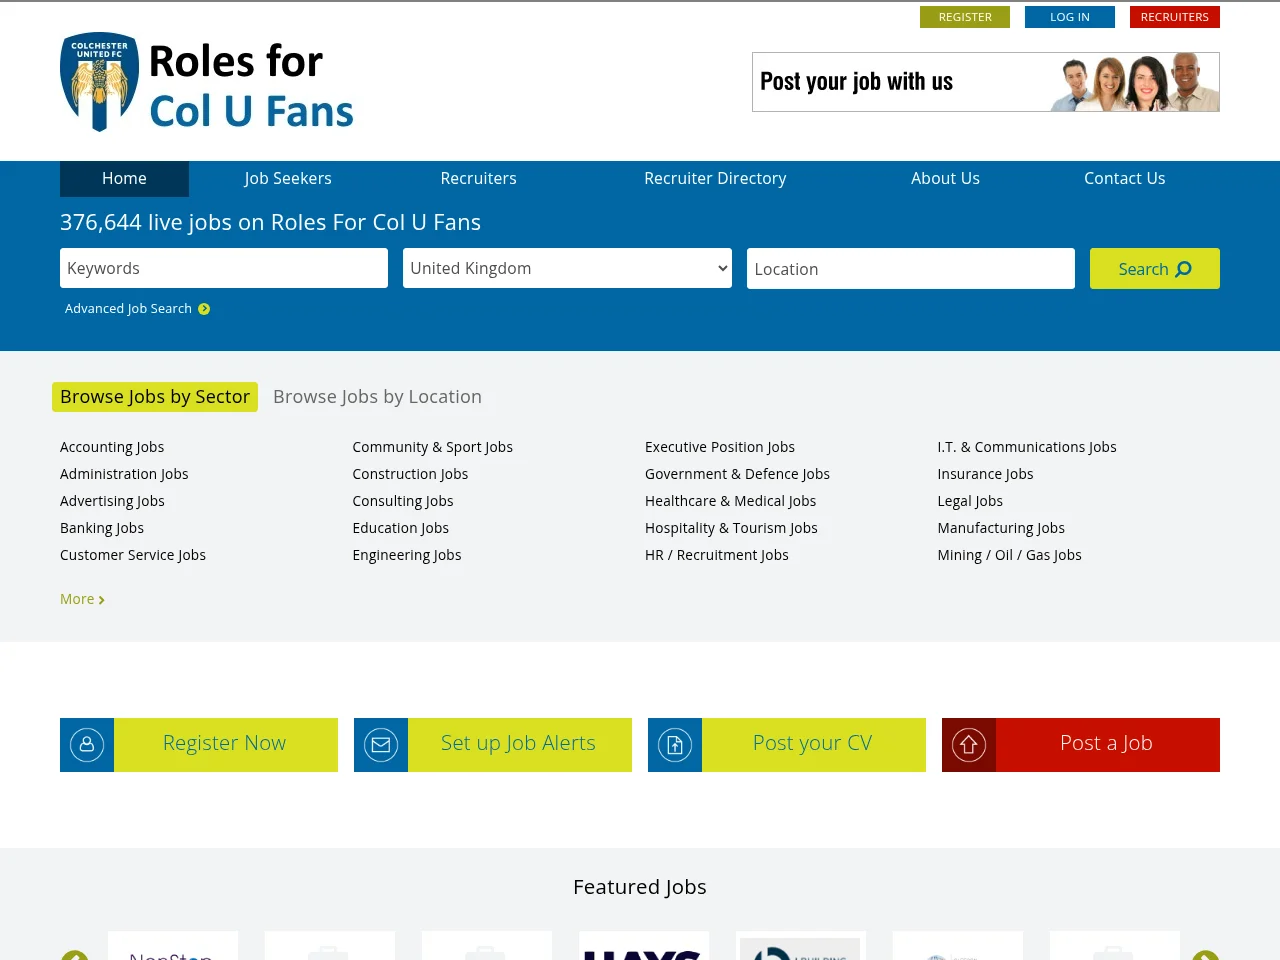
Task: Browse Mining / Oil / Gas Jobs
Action: [x=1009, y=555]
